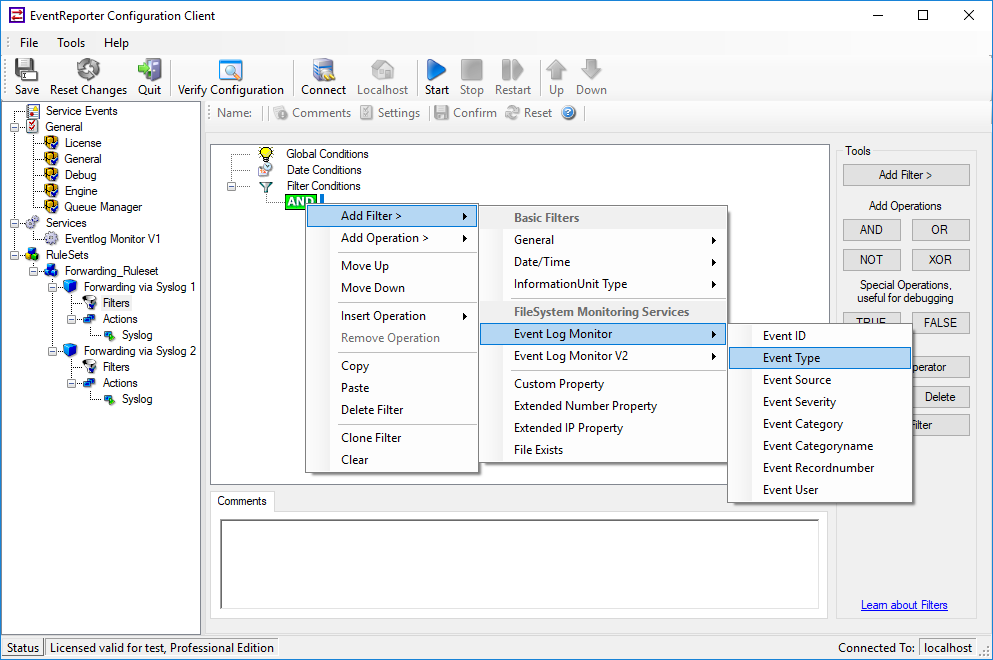Start the service with the Start icon
993x660 pixels.
pos(436,70)
